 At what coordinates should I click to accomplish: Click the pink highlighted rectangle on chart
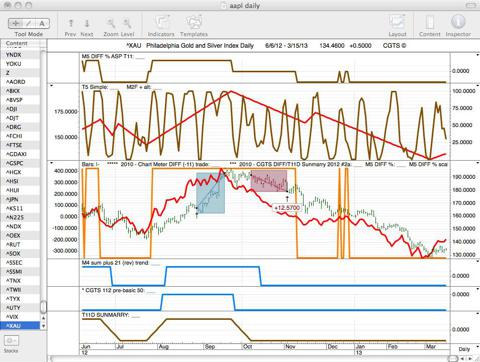(269, 181)
